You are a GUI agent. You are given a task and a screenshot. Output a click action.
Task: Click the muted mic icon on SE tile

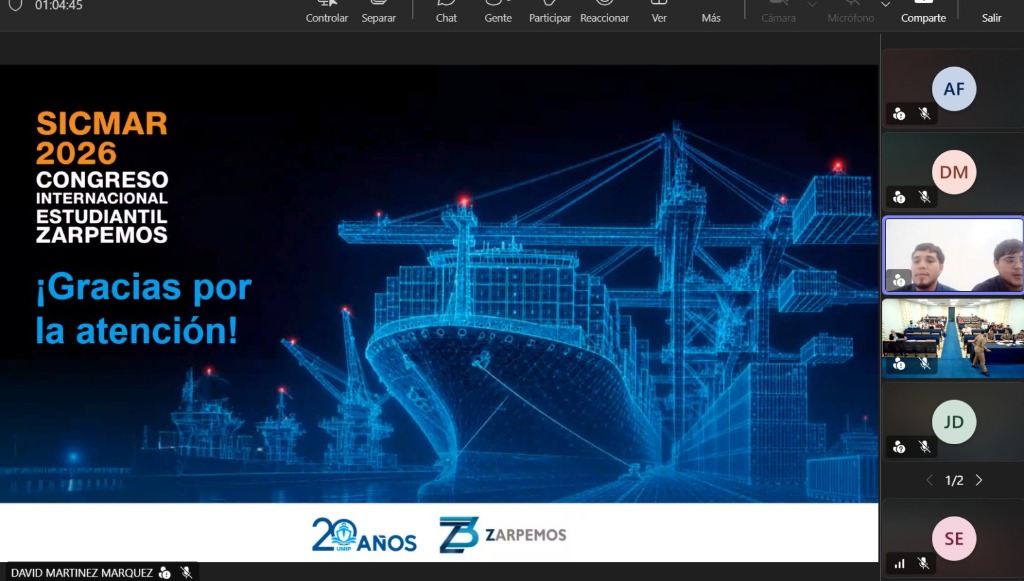(x=923, y=563)
